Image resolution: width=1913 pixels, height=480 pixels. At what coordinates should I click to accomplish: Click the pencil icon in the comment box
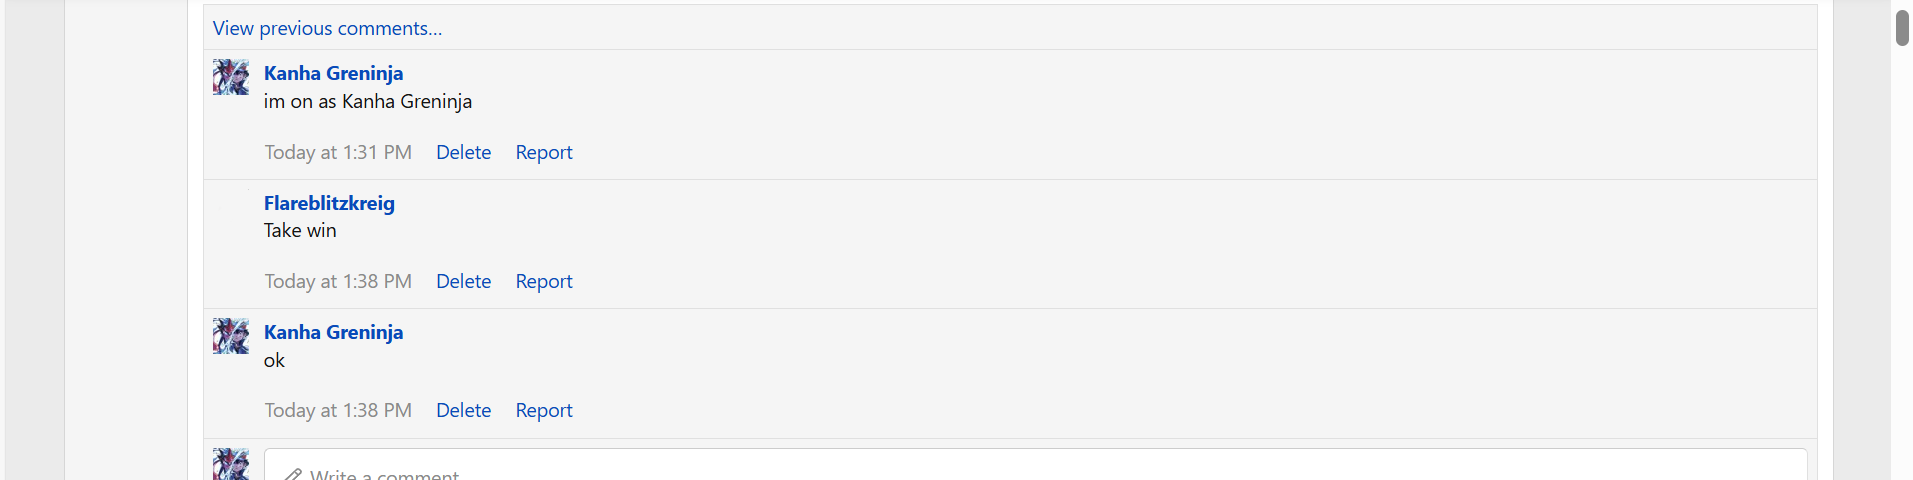[293, 474]
